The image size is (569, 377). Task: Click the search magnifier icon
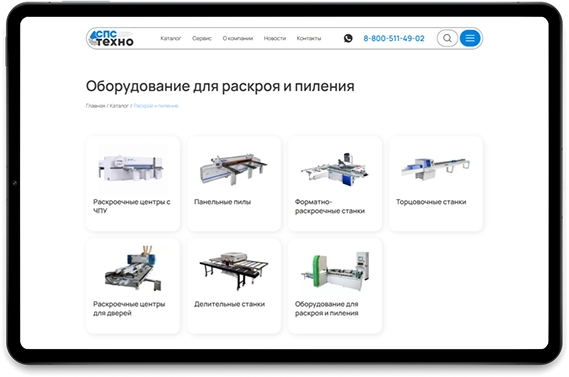pyautogui.click(x=447, y=38)
